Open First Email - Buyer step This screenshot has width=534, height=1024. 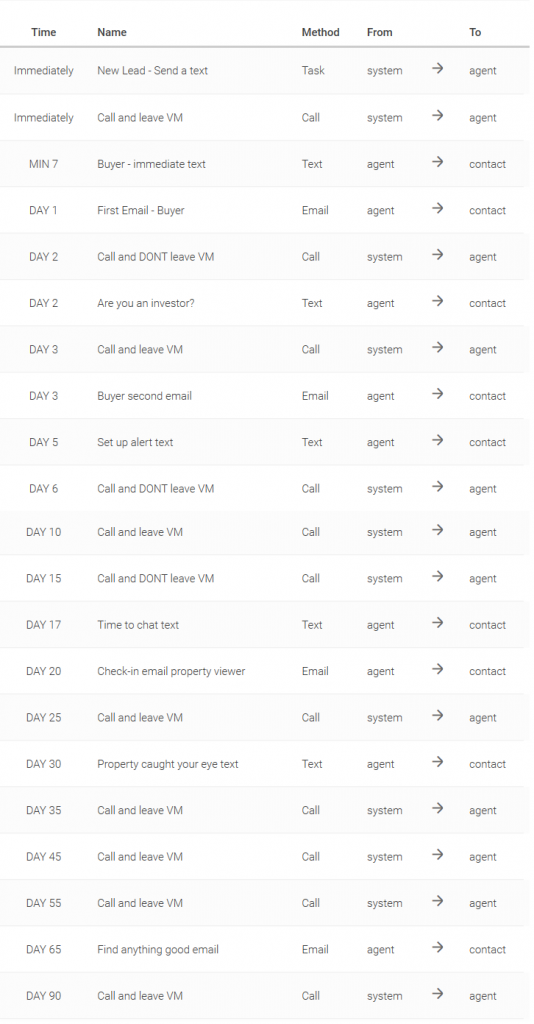pyautogui.click(x=141, y=210)
